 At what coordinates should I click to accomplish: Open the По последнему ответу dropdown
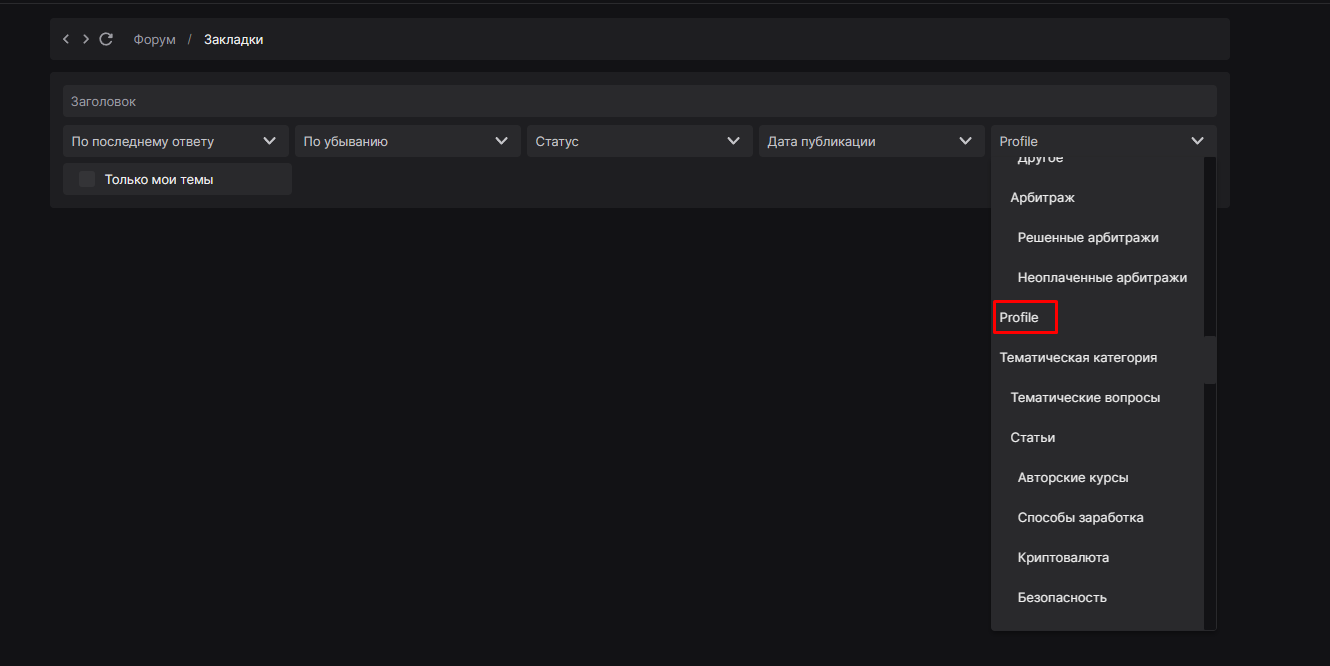(175, 141)
